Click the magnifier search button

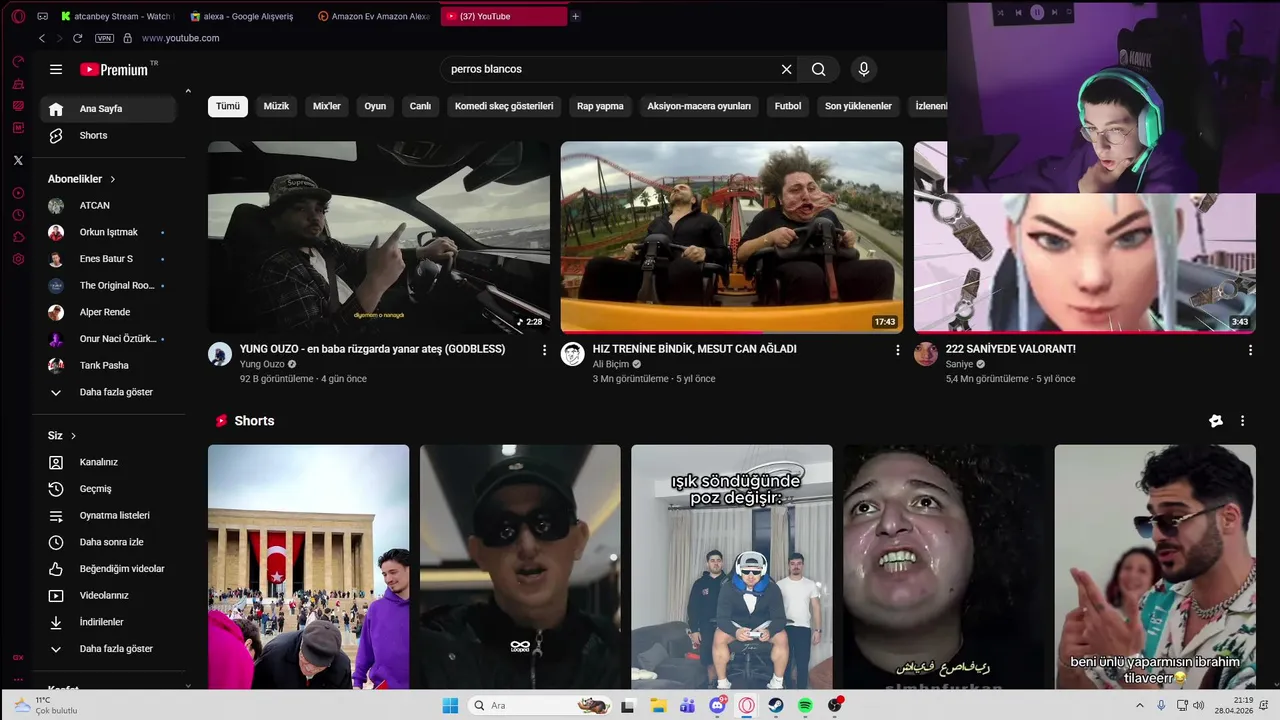[819, 69]
